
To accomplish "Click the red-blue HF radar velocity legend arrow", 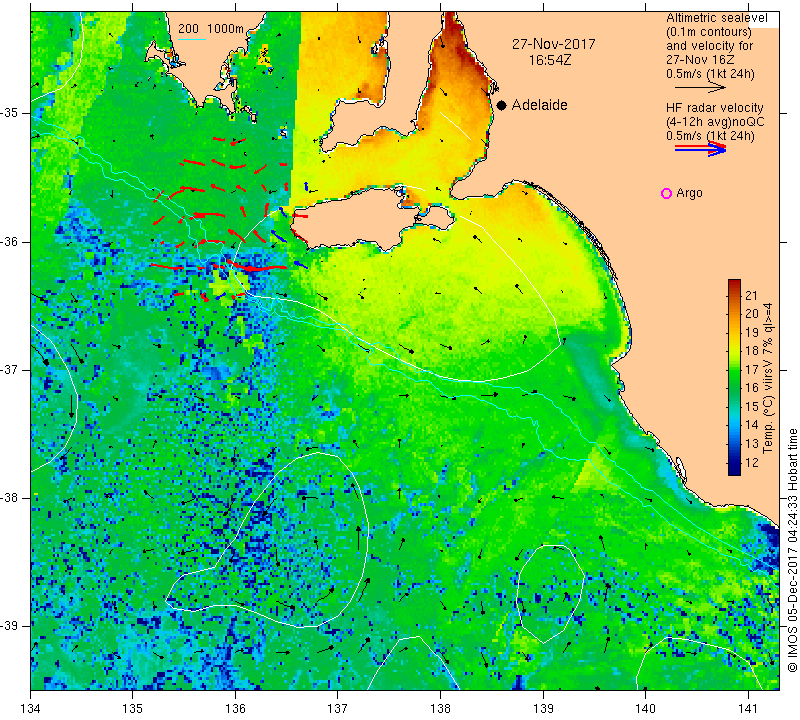I will pyautogui.click(x=700, y=149).
